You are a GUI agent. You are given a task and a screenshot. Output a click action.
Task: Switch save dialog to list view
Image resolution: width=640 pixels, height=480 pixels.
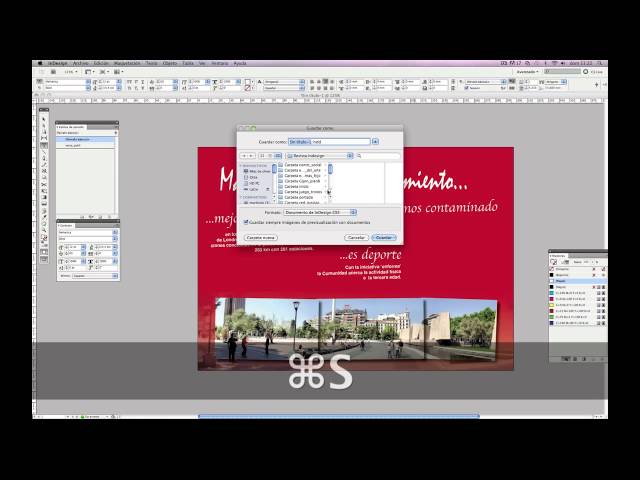coord(270,156)
